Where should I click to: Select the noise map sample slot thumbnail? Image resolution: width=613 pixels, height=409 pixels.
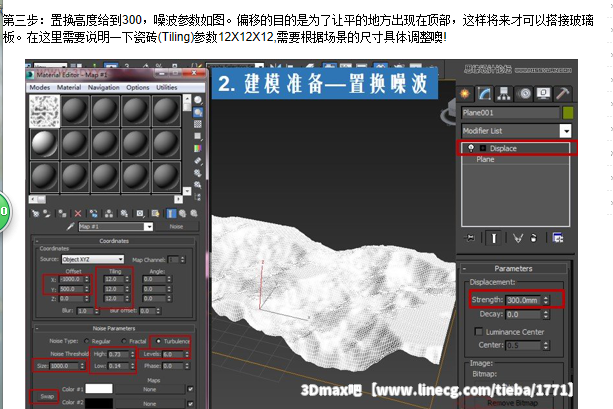click(45, 111)
